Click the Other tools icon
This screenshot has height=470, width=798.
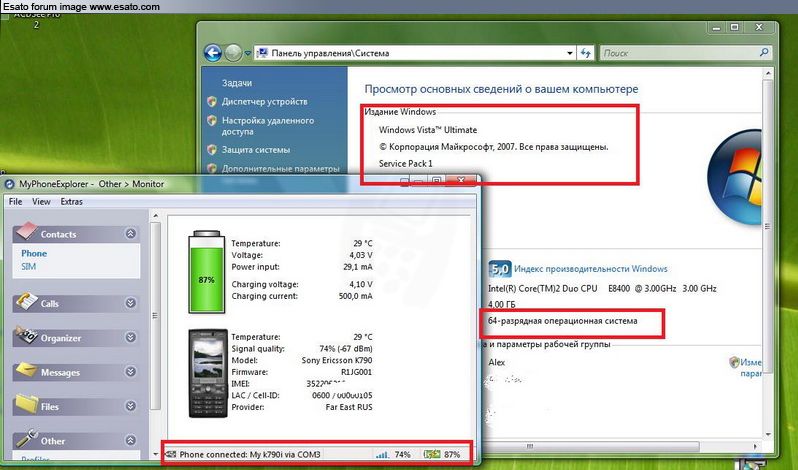pyautogui.click(x=26, y=439)
